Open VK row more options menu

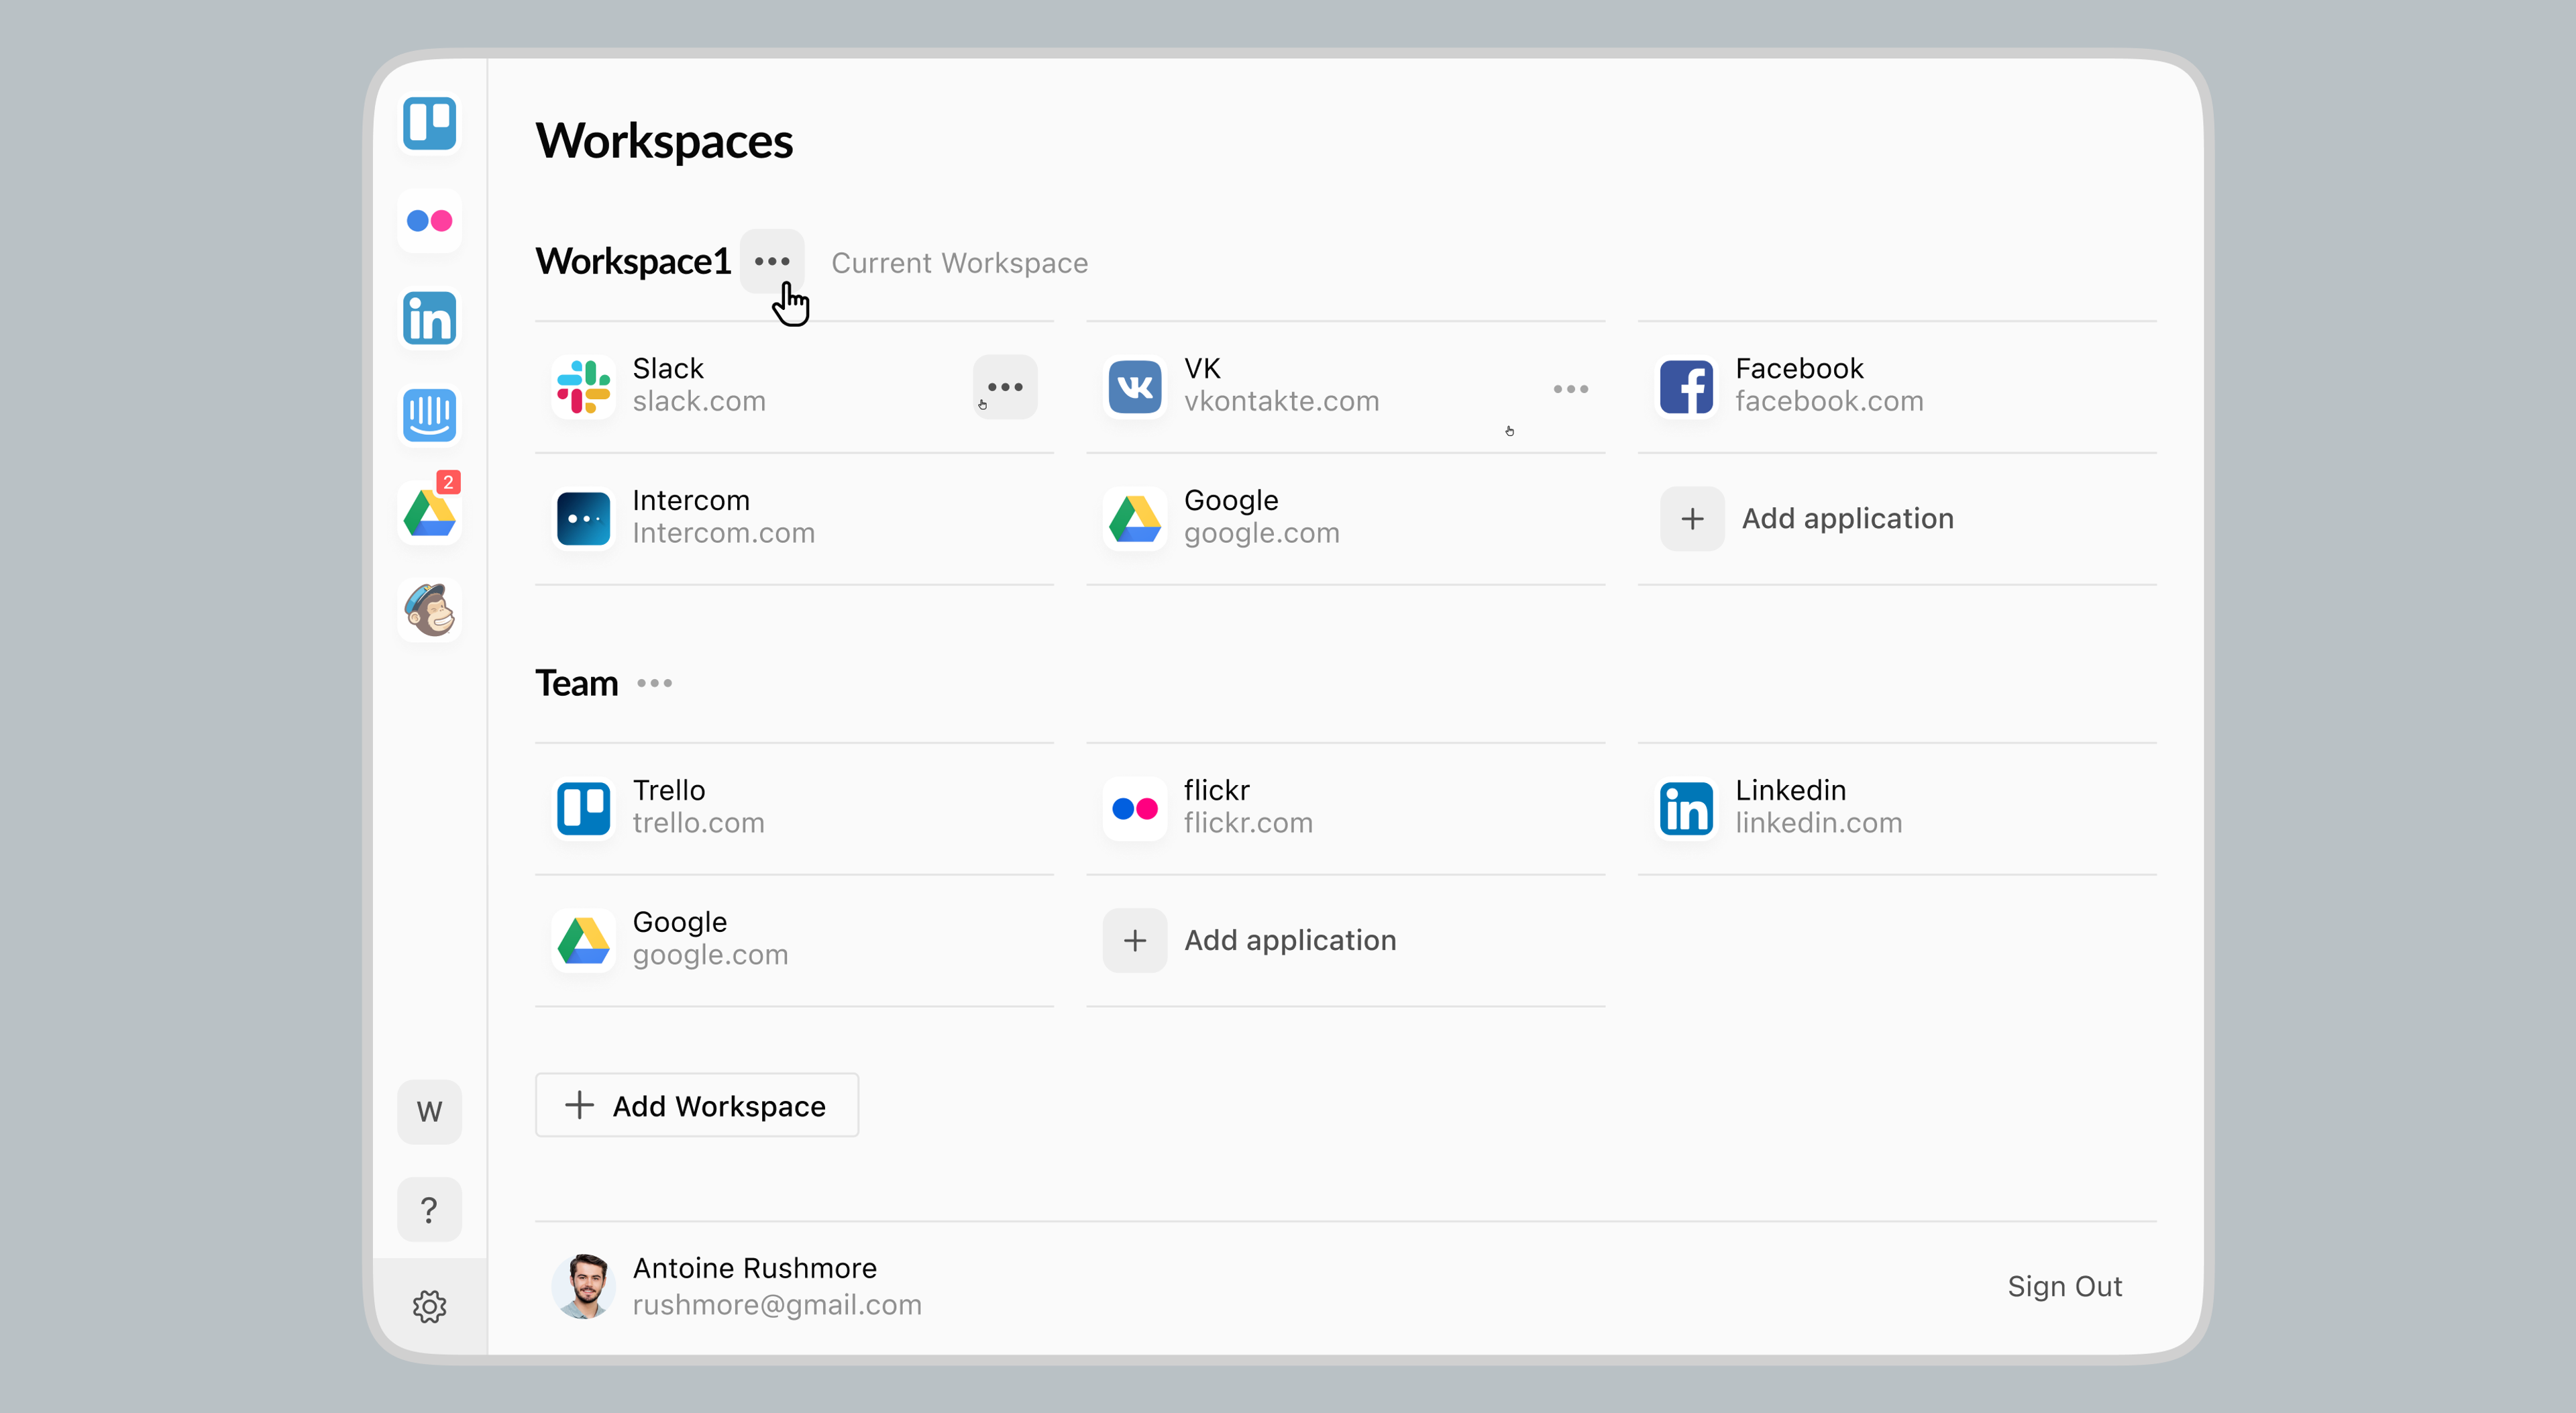(1570, 389)
